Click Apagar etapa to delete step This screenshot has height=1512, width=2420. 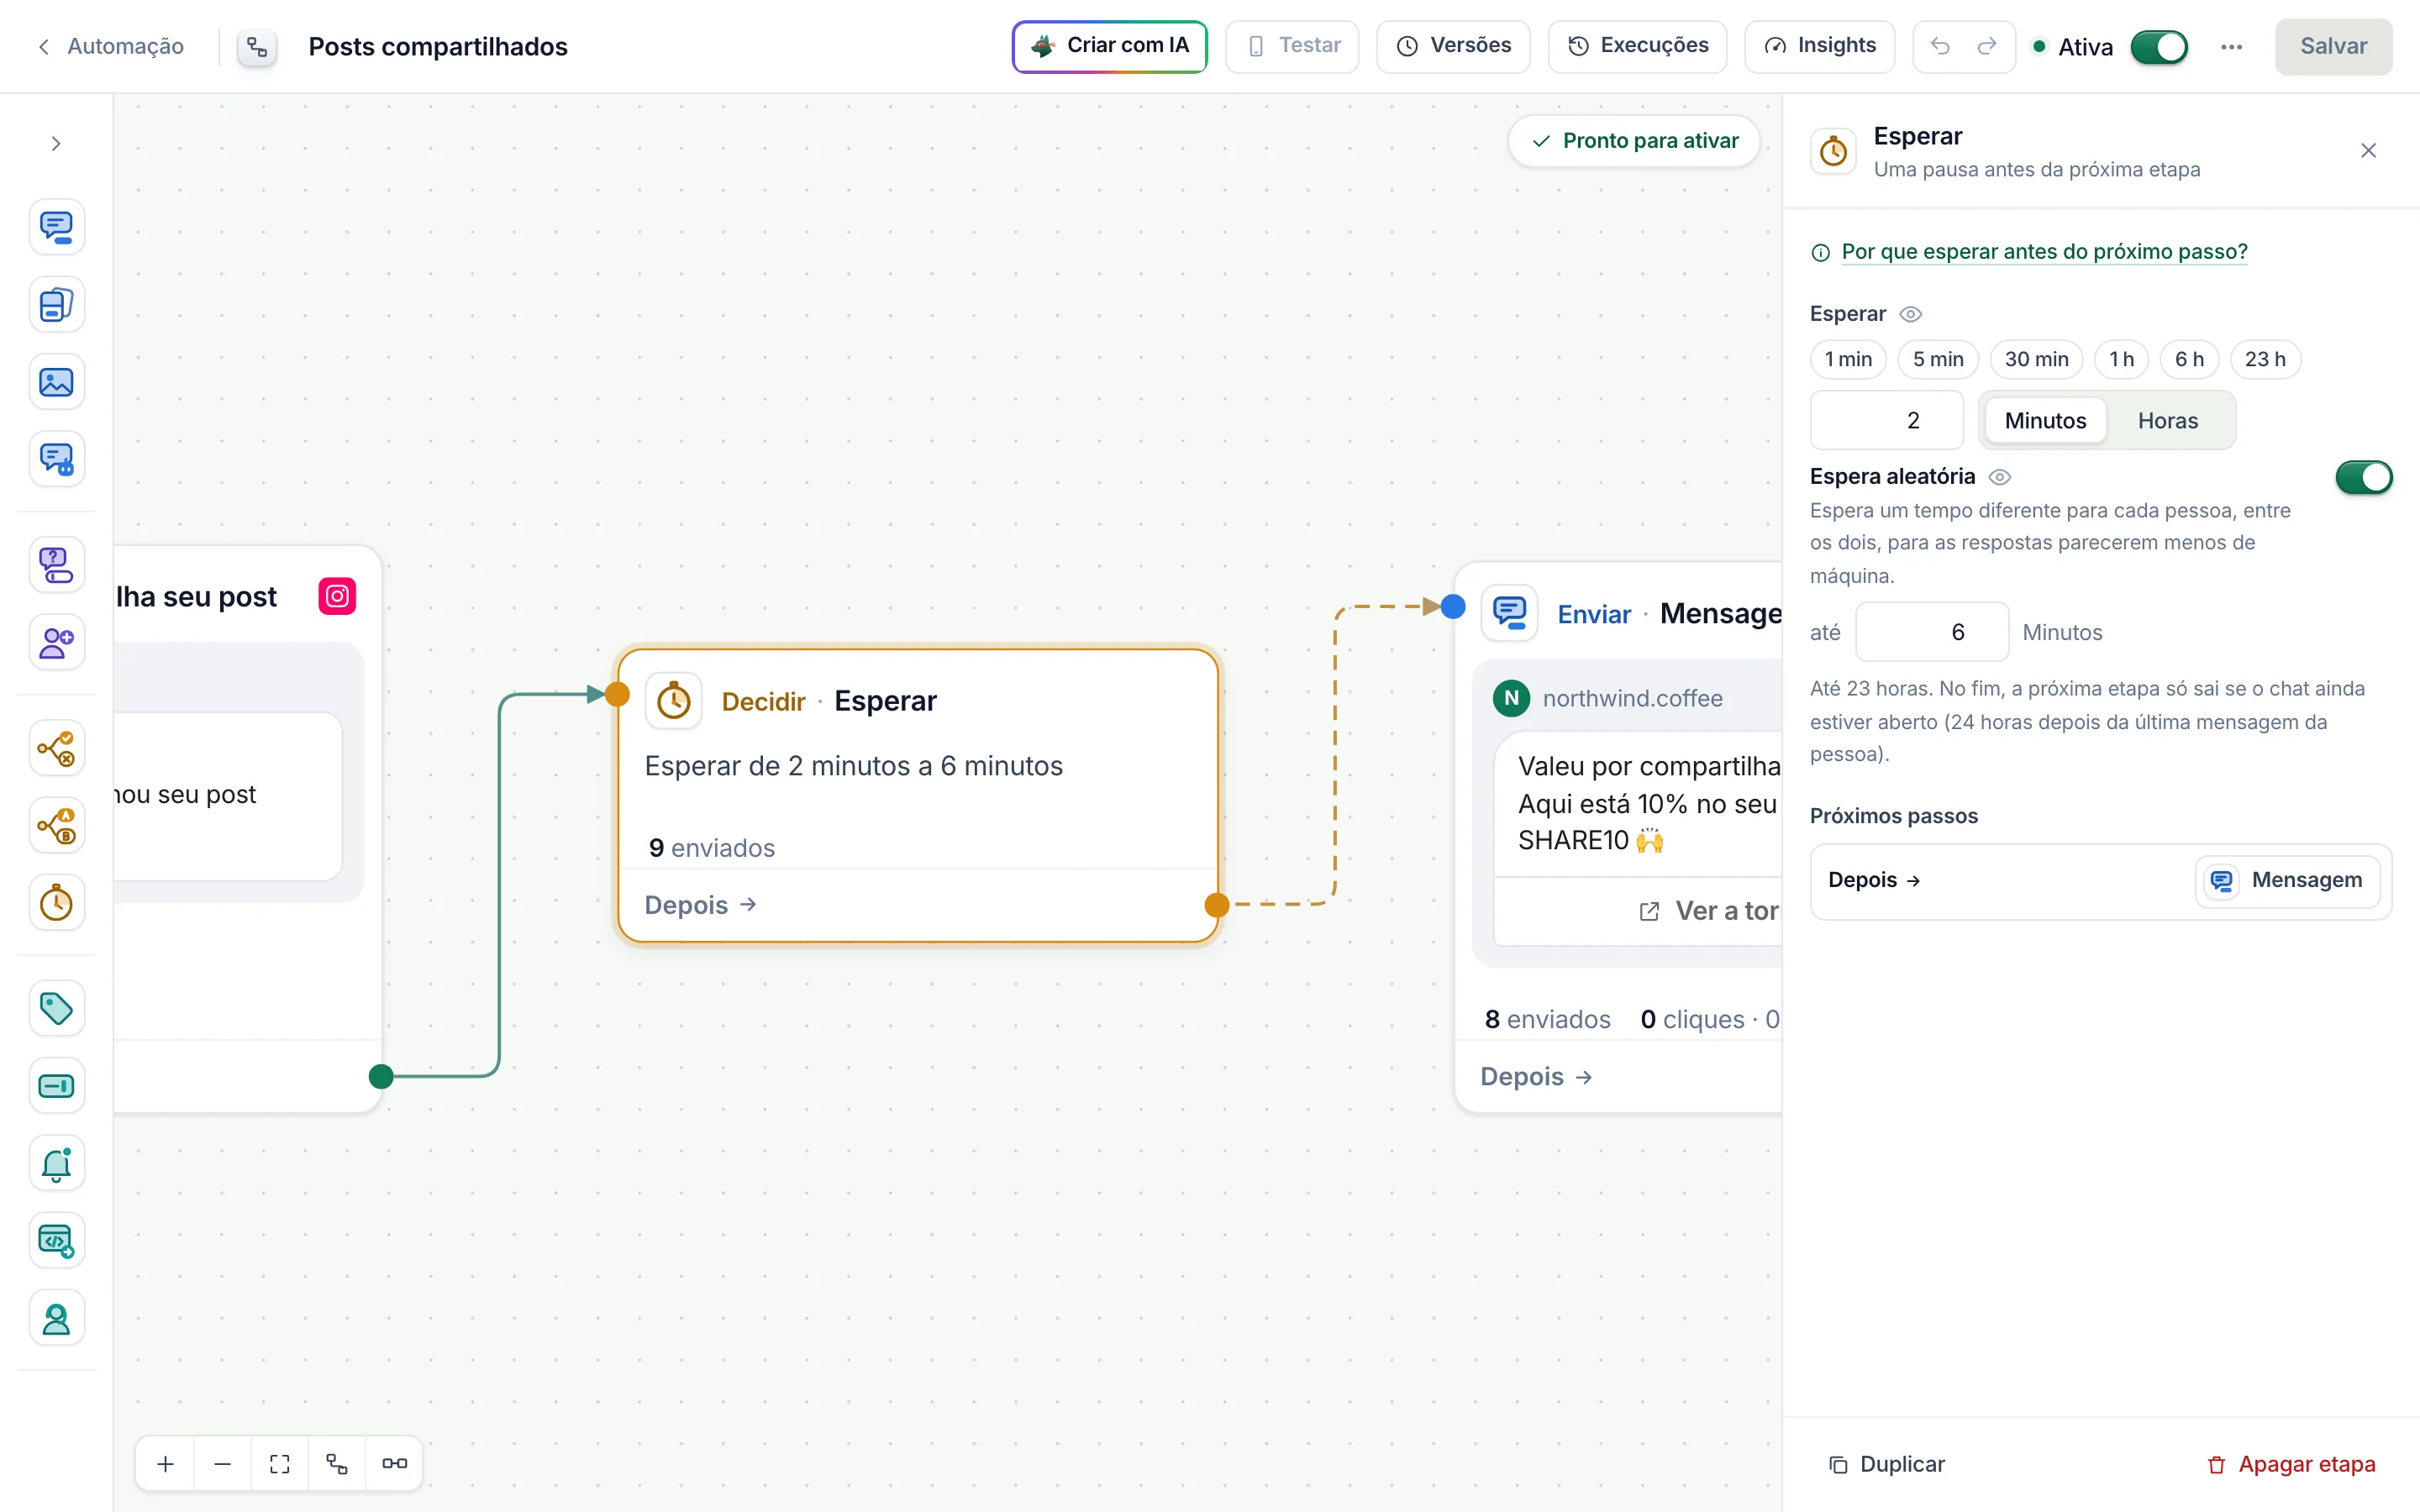click(x=2291, y=1465)
